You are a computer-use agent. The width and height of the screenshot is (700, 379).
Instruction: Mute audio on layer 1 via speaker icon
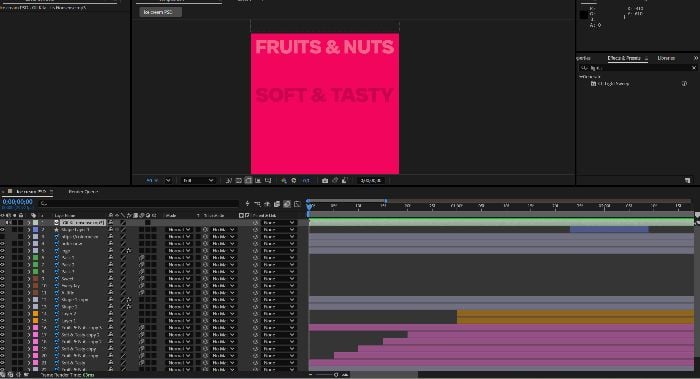point(8,222)
